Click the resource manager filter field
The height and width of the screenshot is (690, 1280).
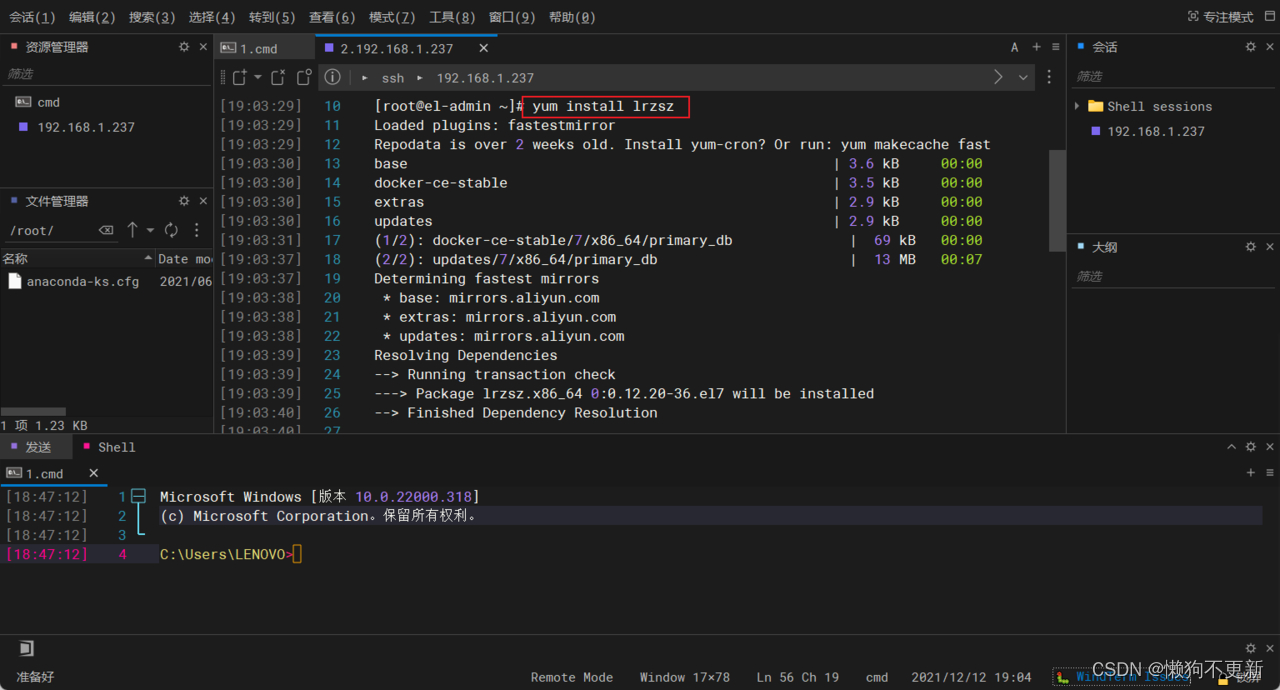pyautogui.click(x=106, y=74)
